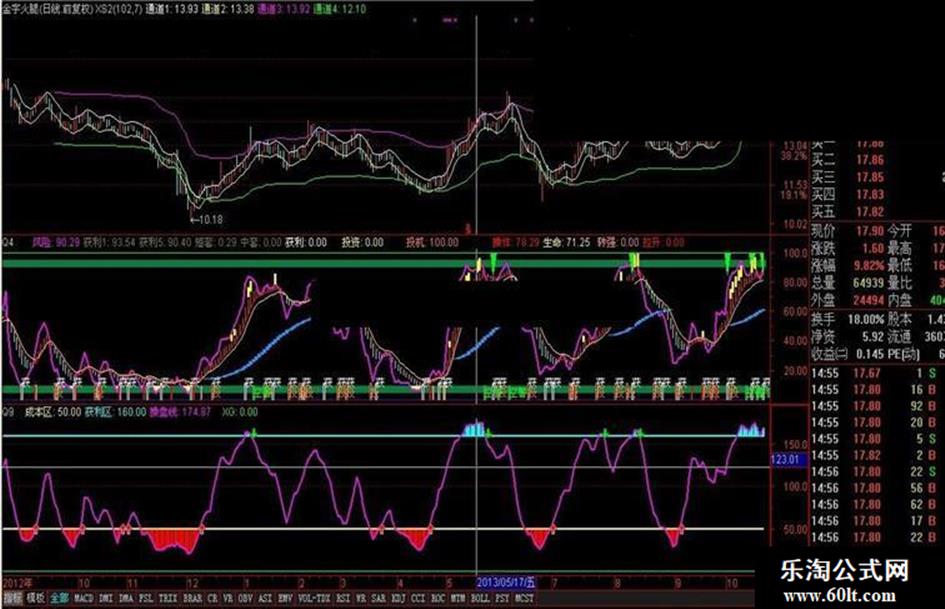Select the MTM indicator tab
Image resolution: width=945 pixels, height=609 pixels.
[x=458, y=598]
